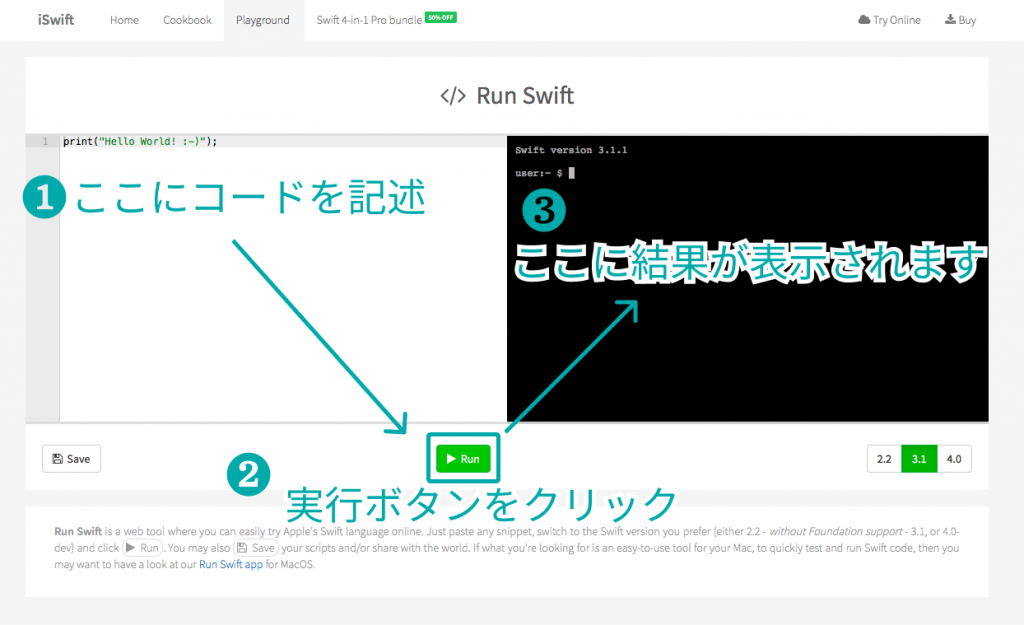Select Swift version 2.2
Viewport: 1024px width, 625px height.
click(x=884, y=459)
